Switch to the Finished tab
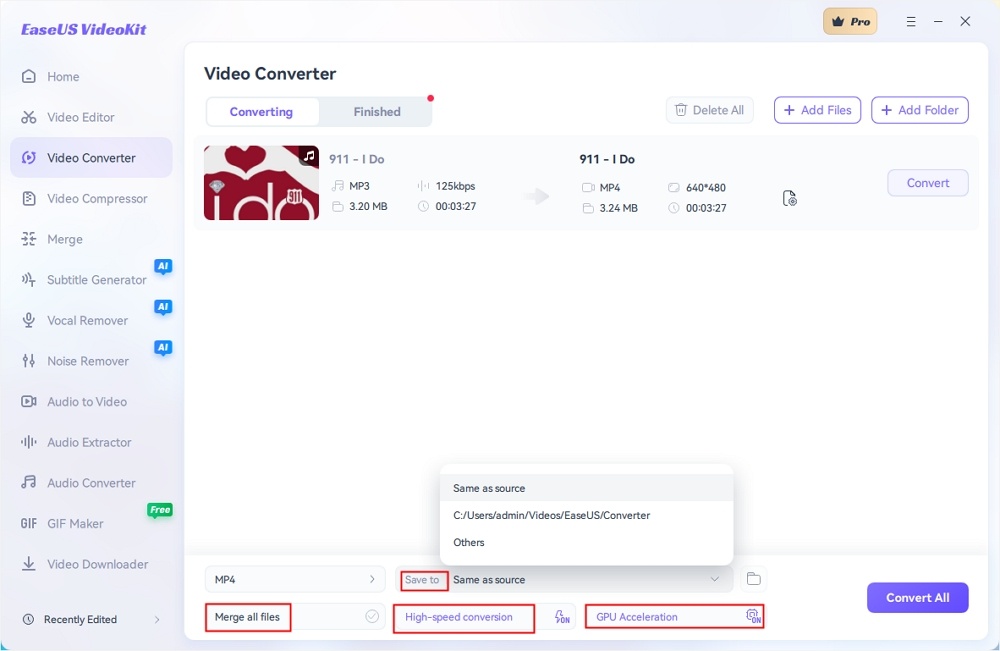The height and width of the screenshot is (651, 1000). coord(377,112)
